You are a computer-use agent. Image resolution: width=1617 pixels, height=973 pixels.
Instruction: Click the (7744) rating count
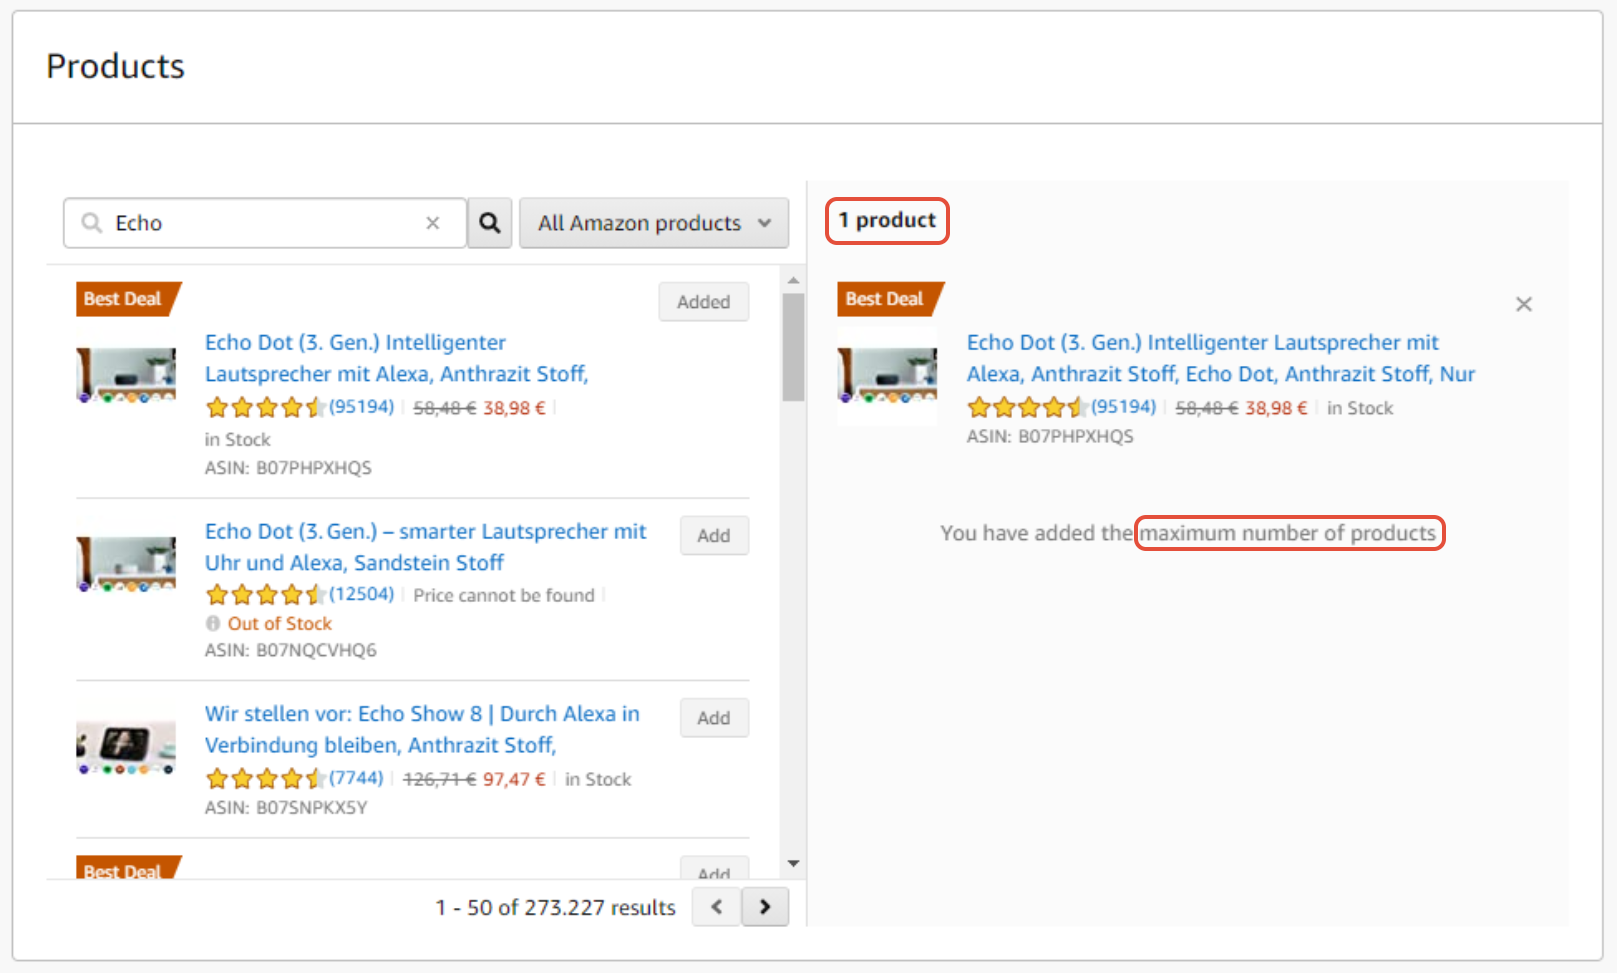point(357,778)
